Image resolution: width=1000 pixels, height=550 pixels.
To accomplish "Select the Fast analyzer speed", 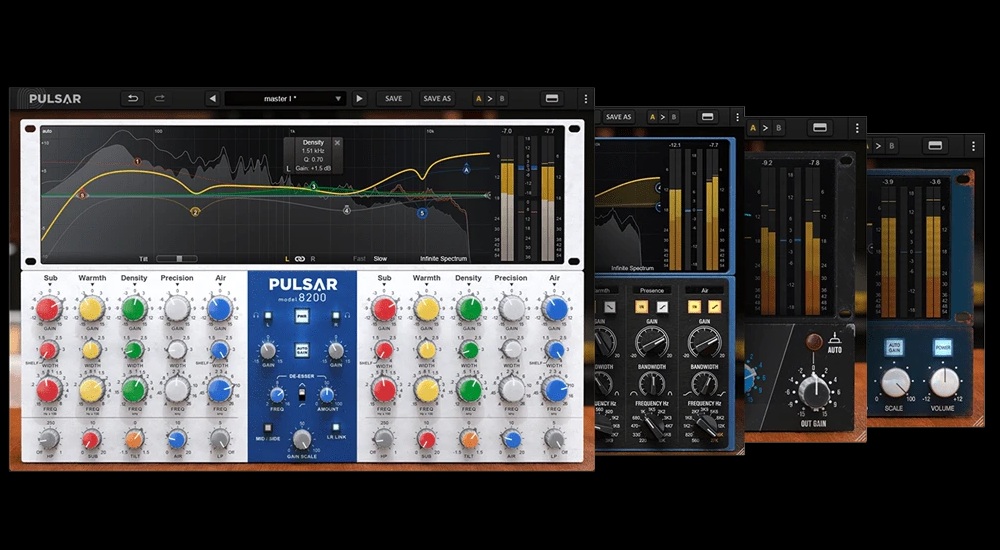I will [x=359, y=258].
